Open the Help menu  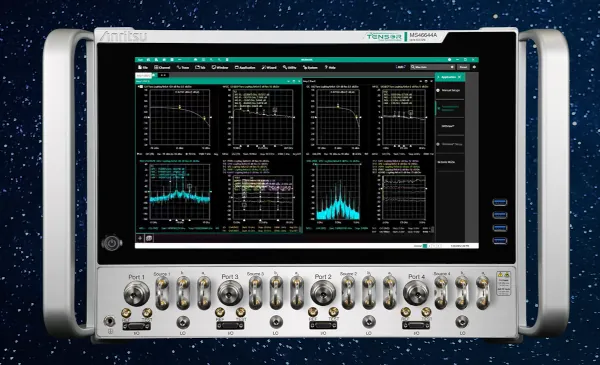(330, 67)
